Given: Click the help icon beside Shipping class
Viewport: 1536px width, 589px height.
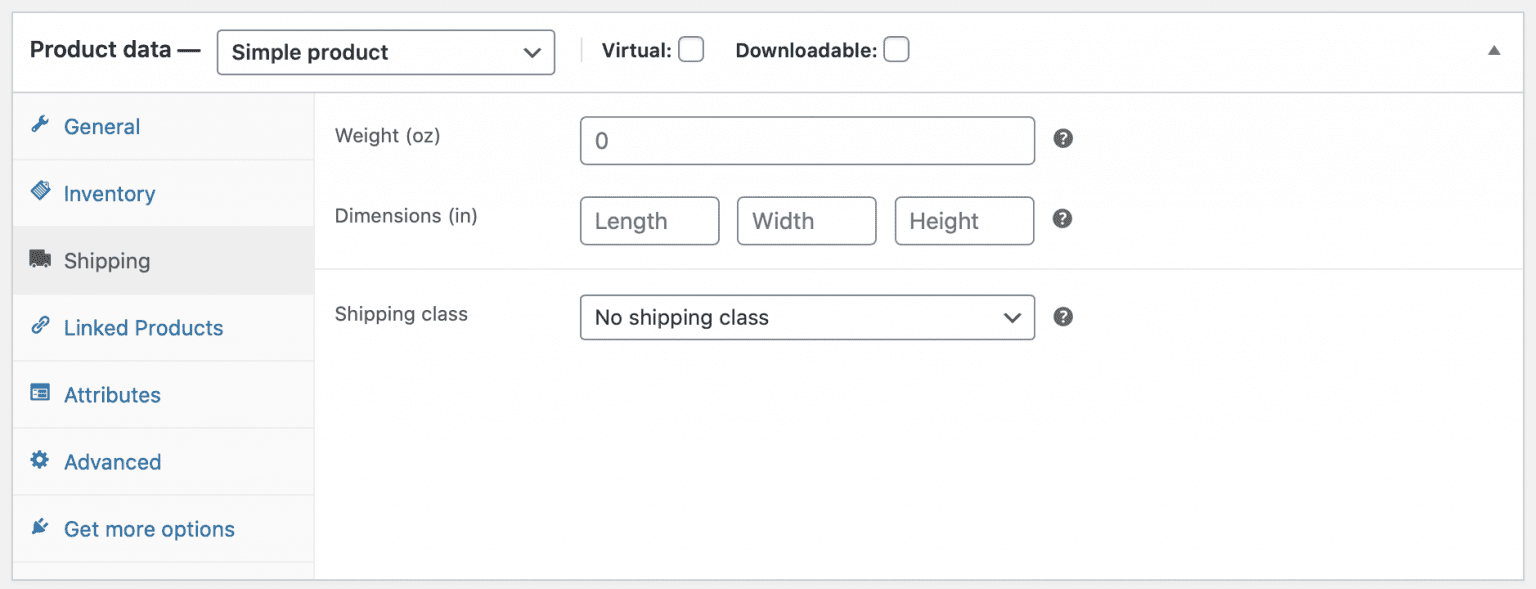Looking at the screenshot, I should click(1062, 316).
